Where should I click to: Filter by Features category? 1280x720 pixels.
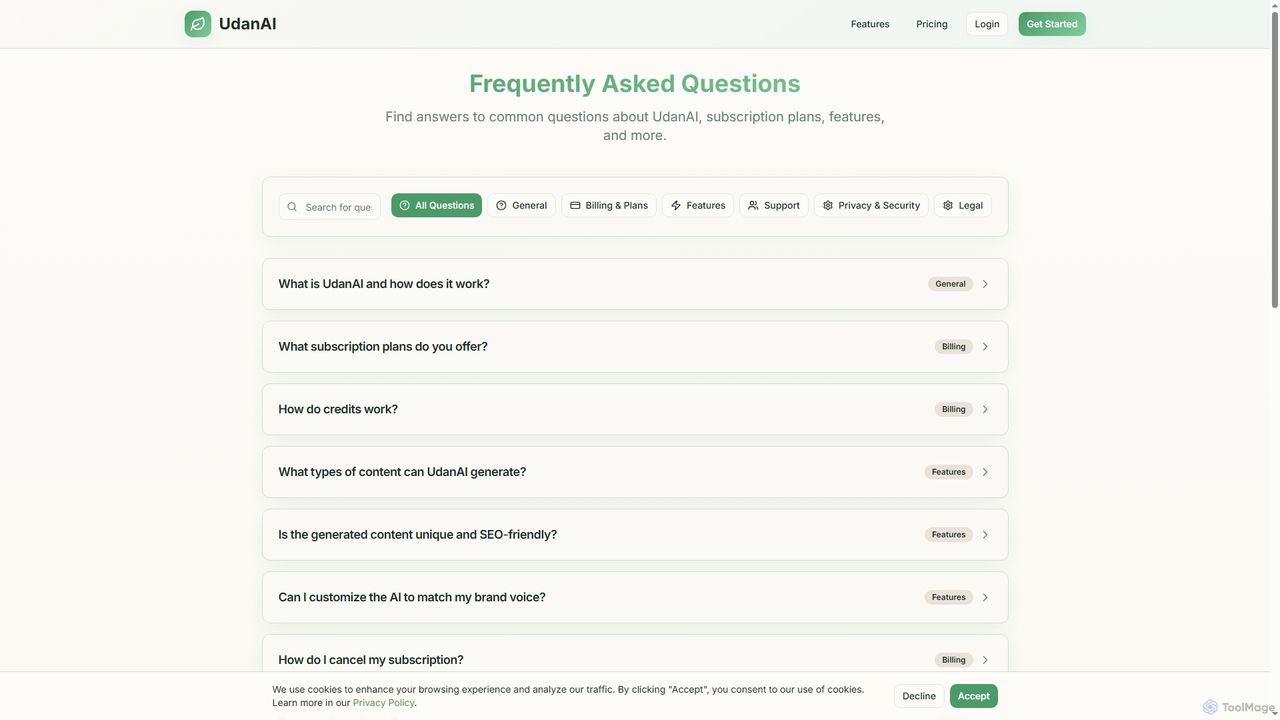698,205
